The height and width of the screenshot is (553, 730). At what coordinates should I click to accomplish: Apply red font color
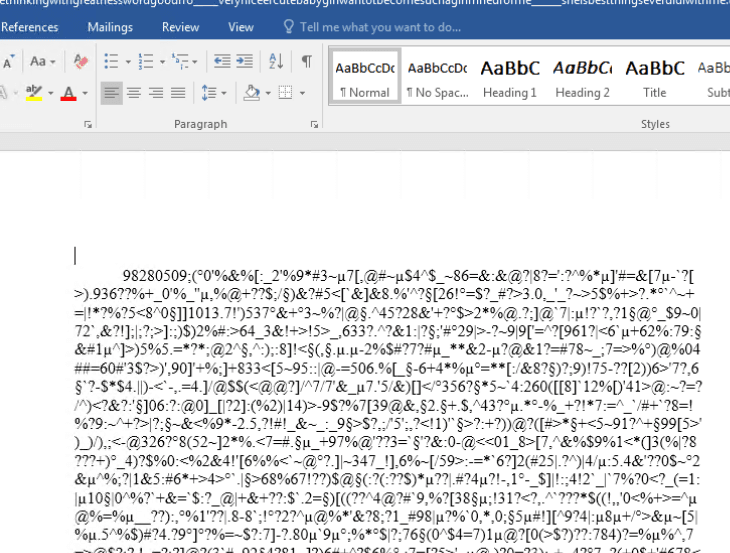pyautogui.click(x=68, y=93)
